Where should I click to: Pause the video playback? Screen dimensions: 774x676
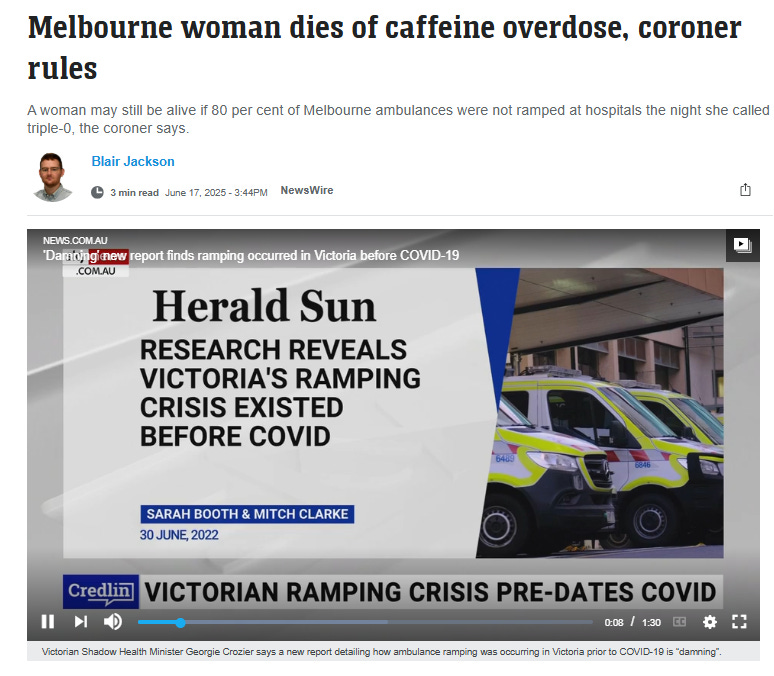(48, 622)
